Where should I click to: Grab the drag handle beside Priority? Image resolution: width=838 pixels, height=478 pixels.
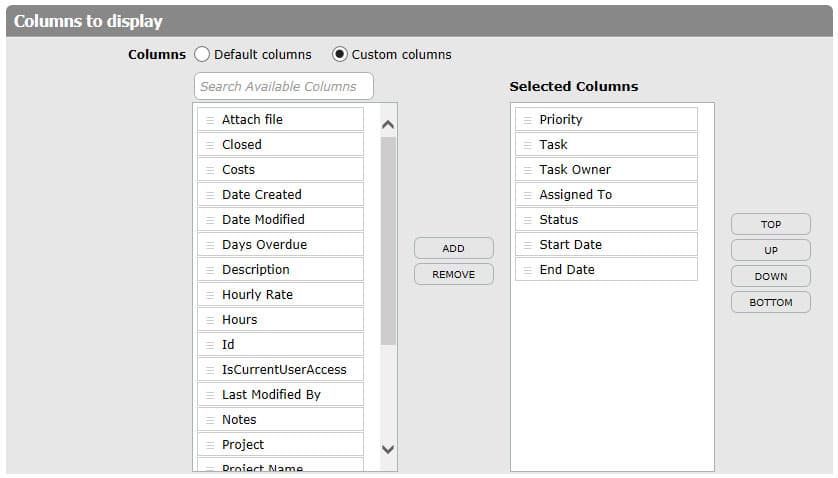point(527,120)
